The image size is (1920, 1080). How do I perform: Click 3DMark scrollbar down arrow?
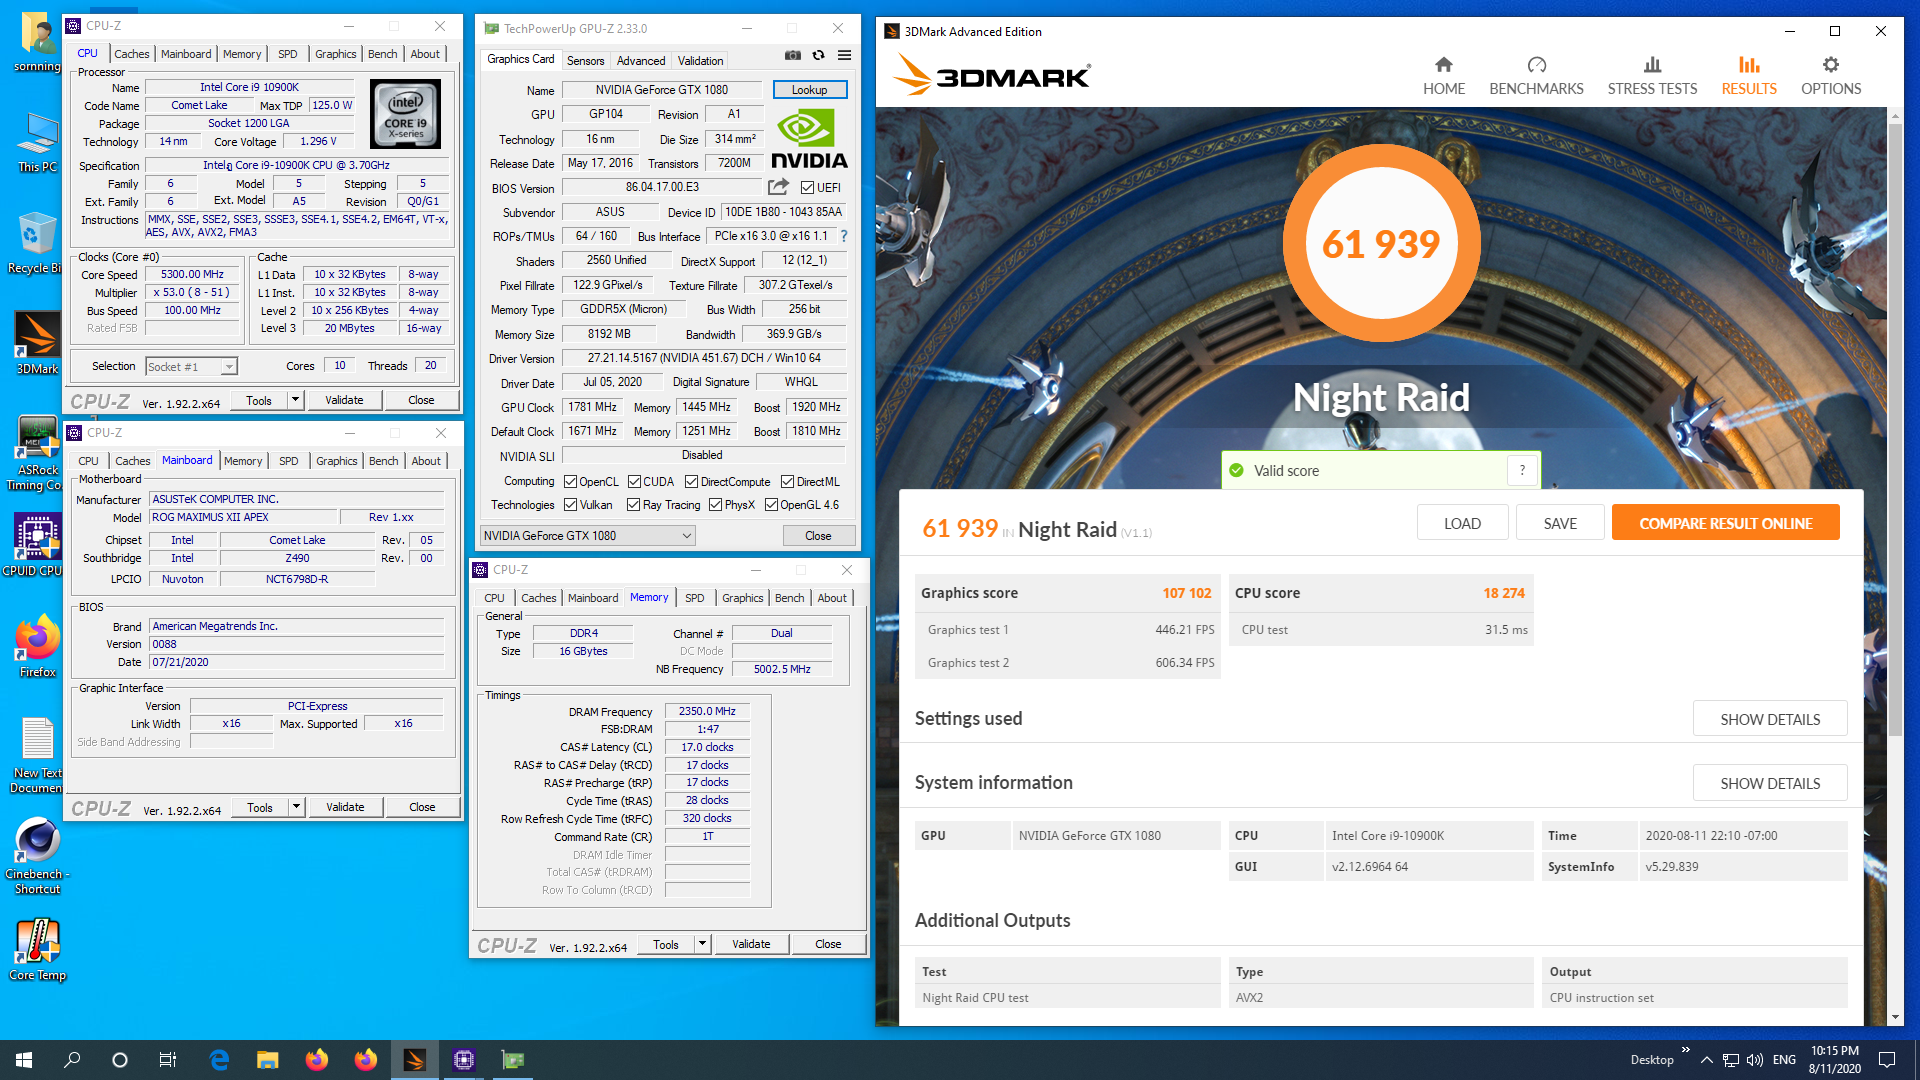point(1895,1017)
